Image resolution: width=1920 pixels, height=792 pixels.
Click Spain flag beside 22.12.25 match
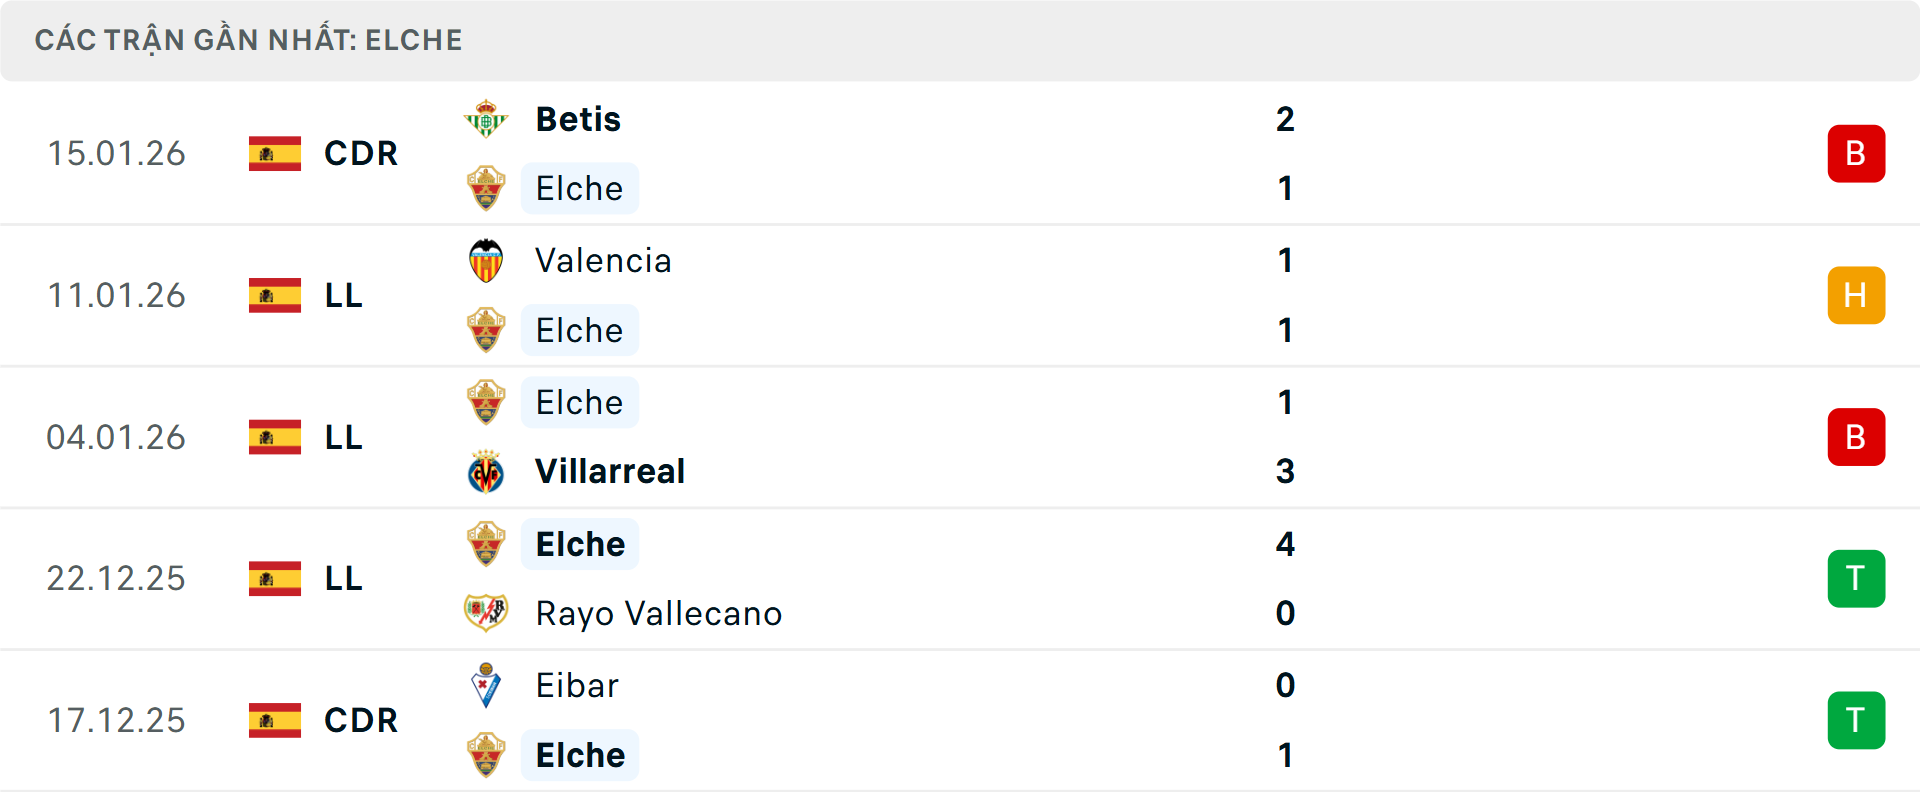[275, 579]
